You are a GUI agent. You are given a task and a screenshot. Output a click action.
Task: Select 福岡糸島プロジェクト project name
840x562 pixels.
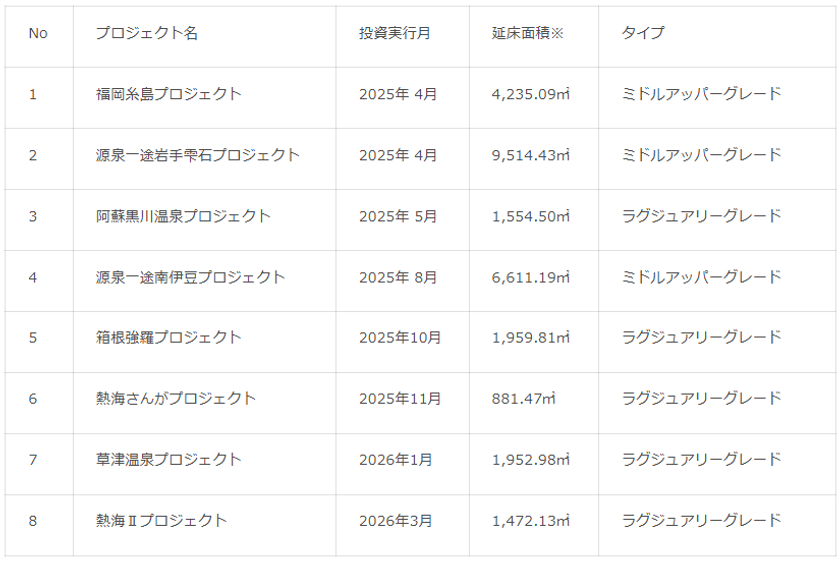(169, 94)
